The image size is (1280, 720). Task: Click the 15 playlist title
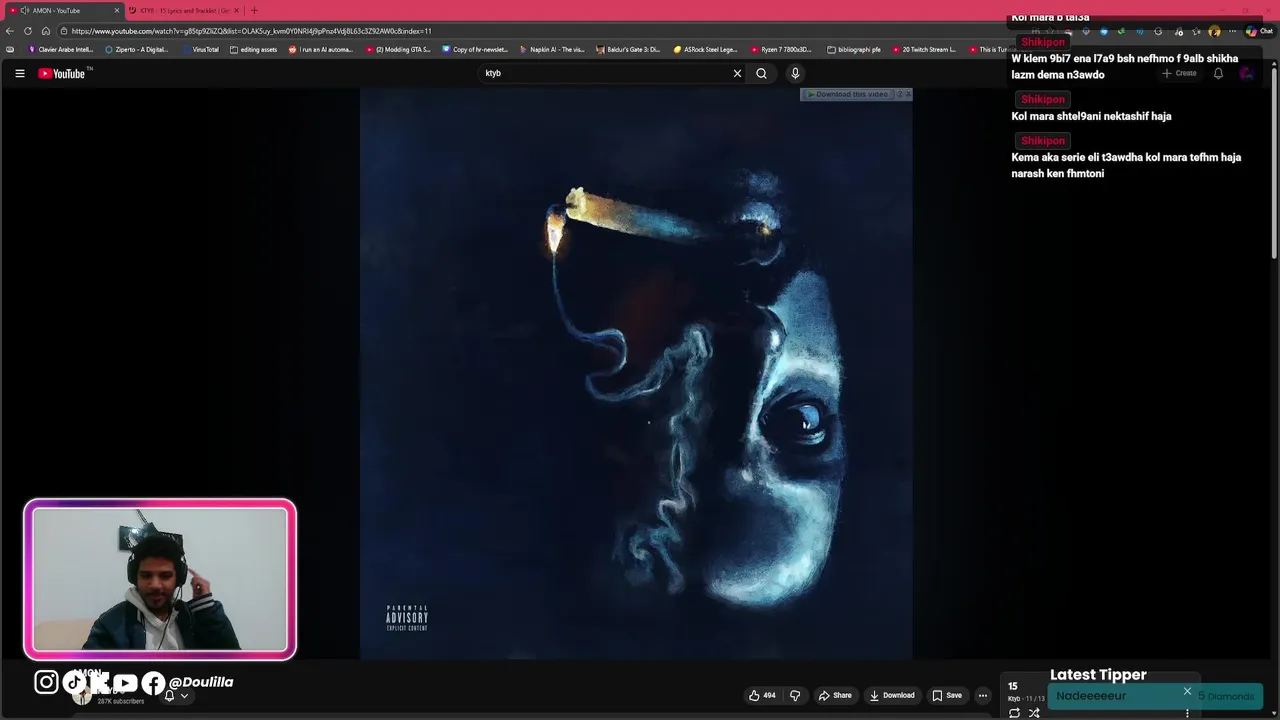(x=1013, y=687)
